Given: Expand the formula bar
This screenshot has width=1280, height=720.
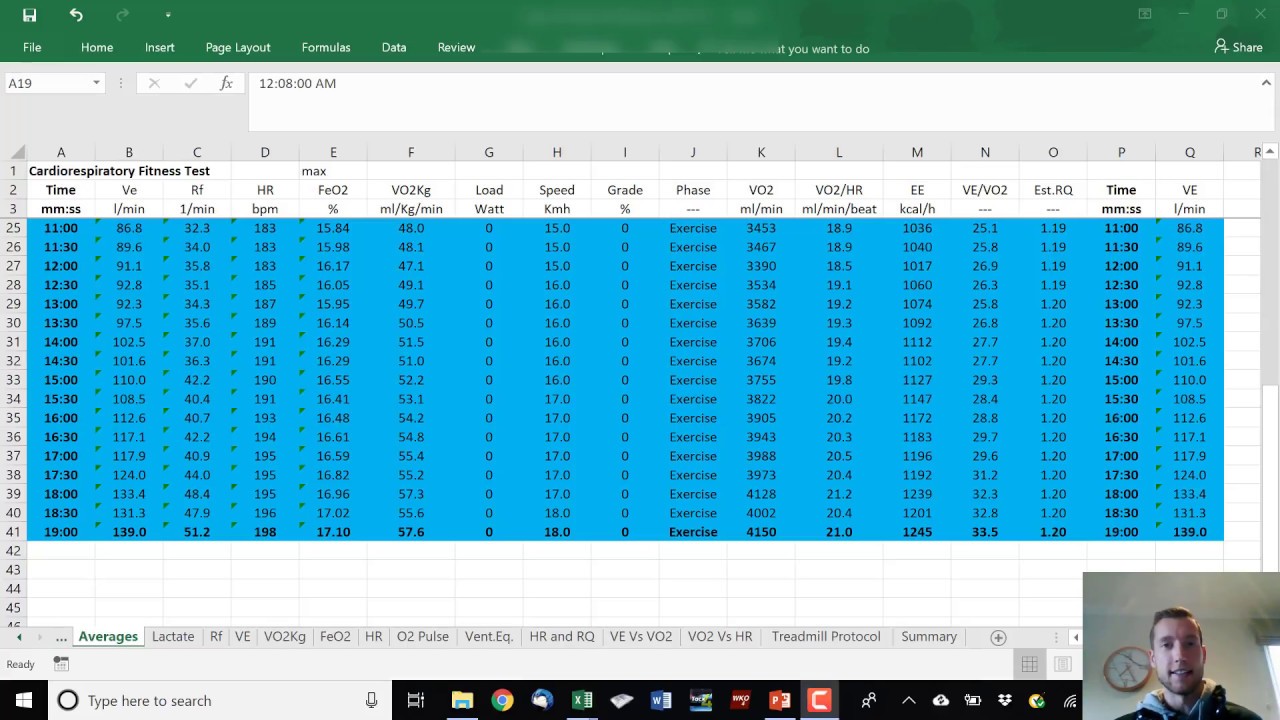Looking at the screenshot, I should [1266, 83].
